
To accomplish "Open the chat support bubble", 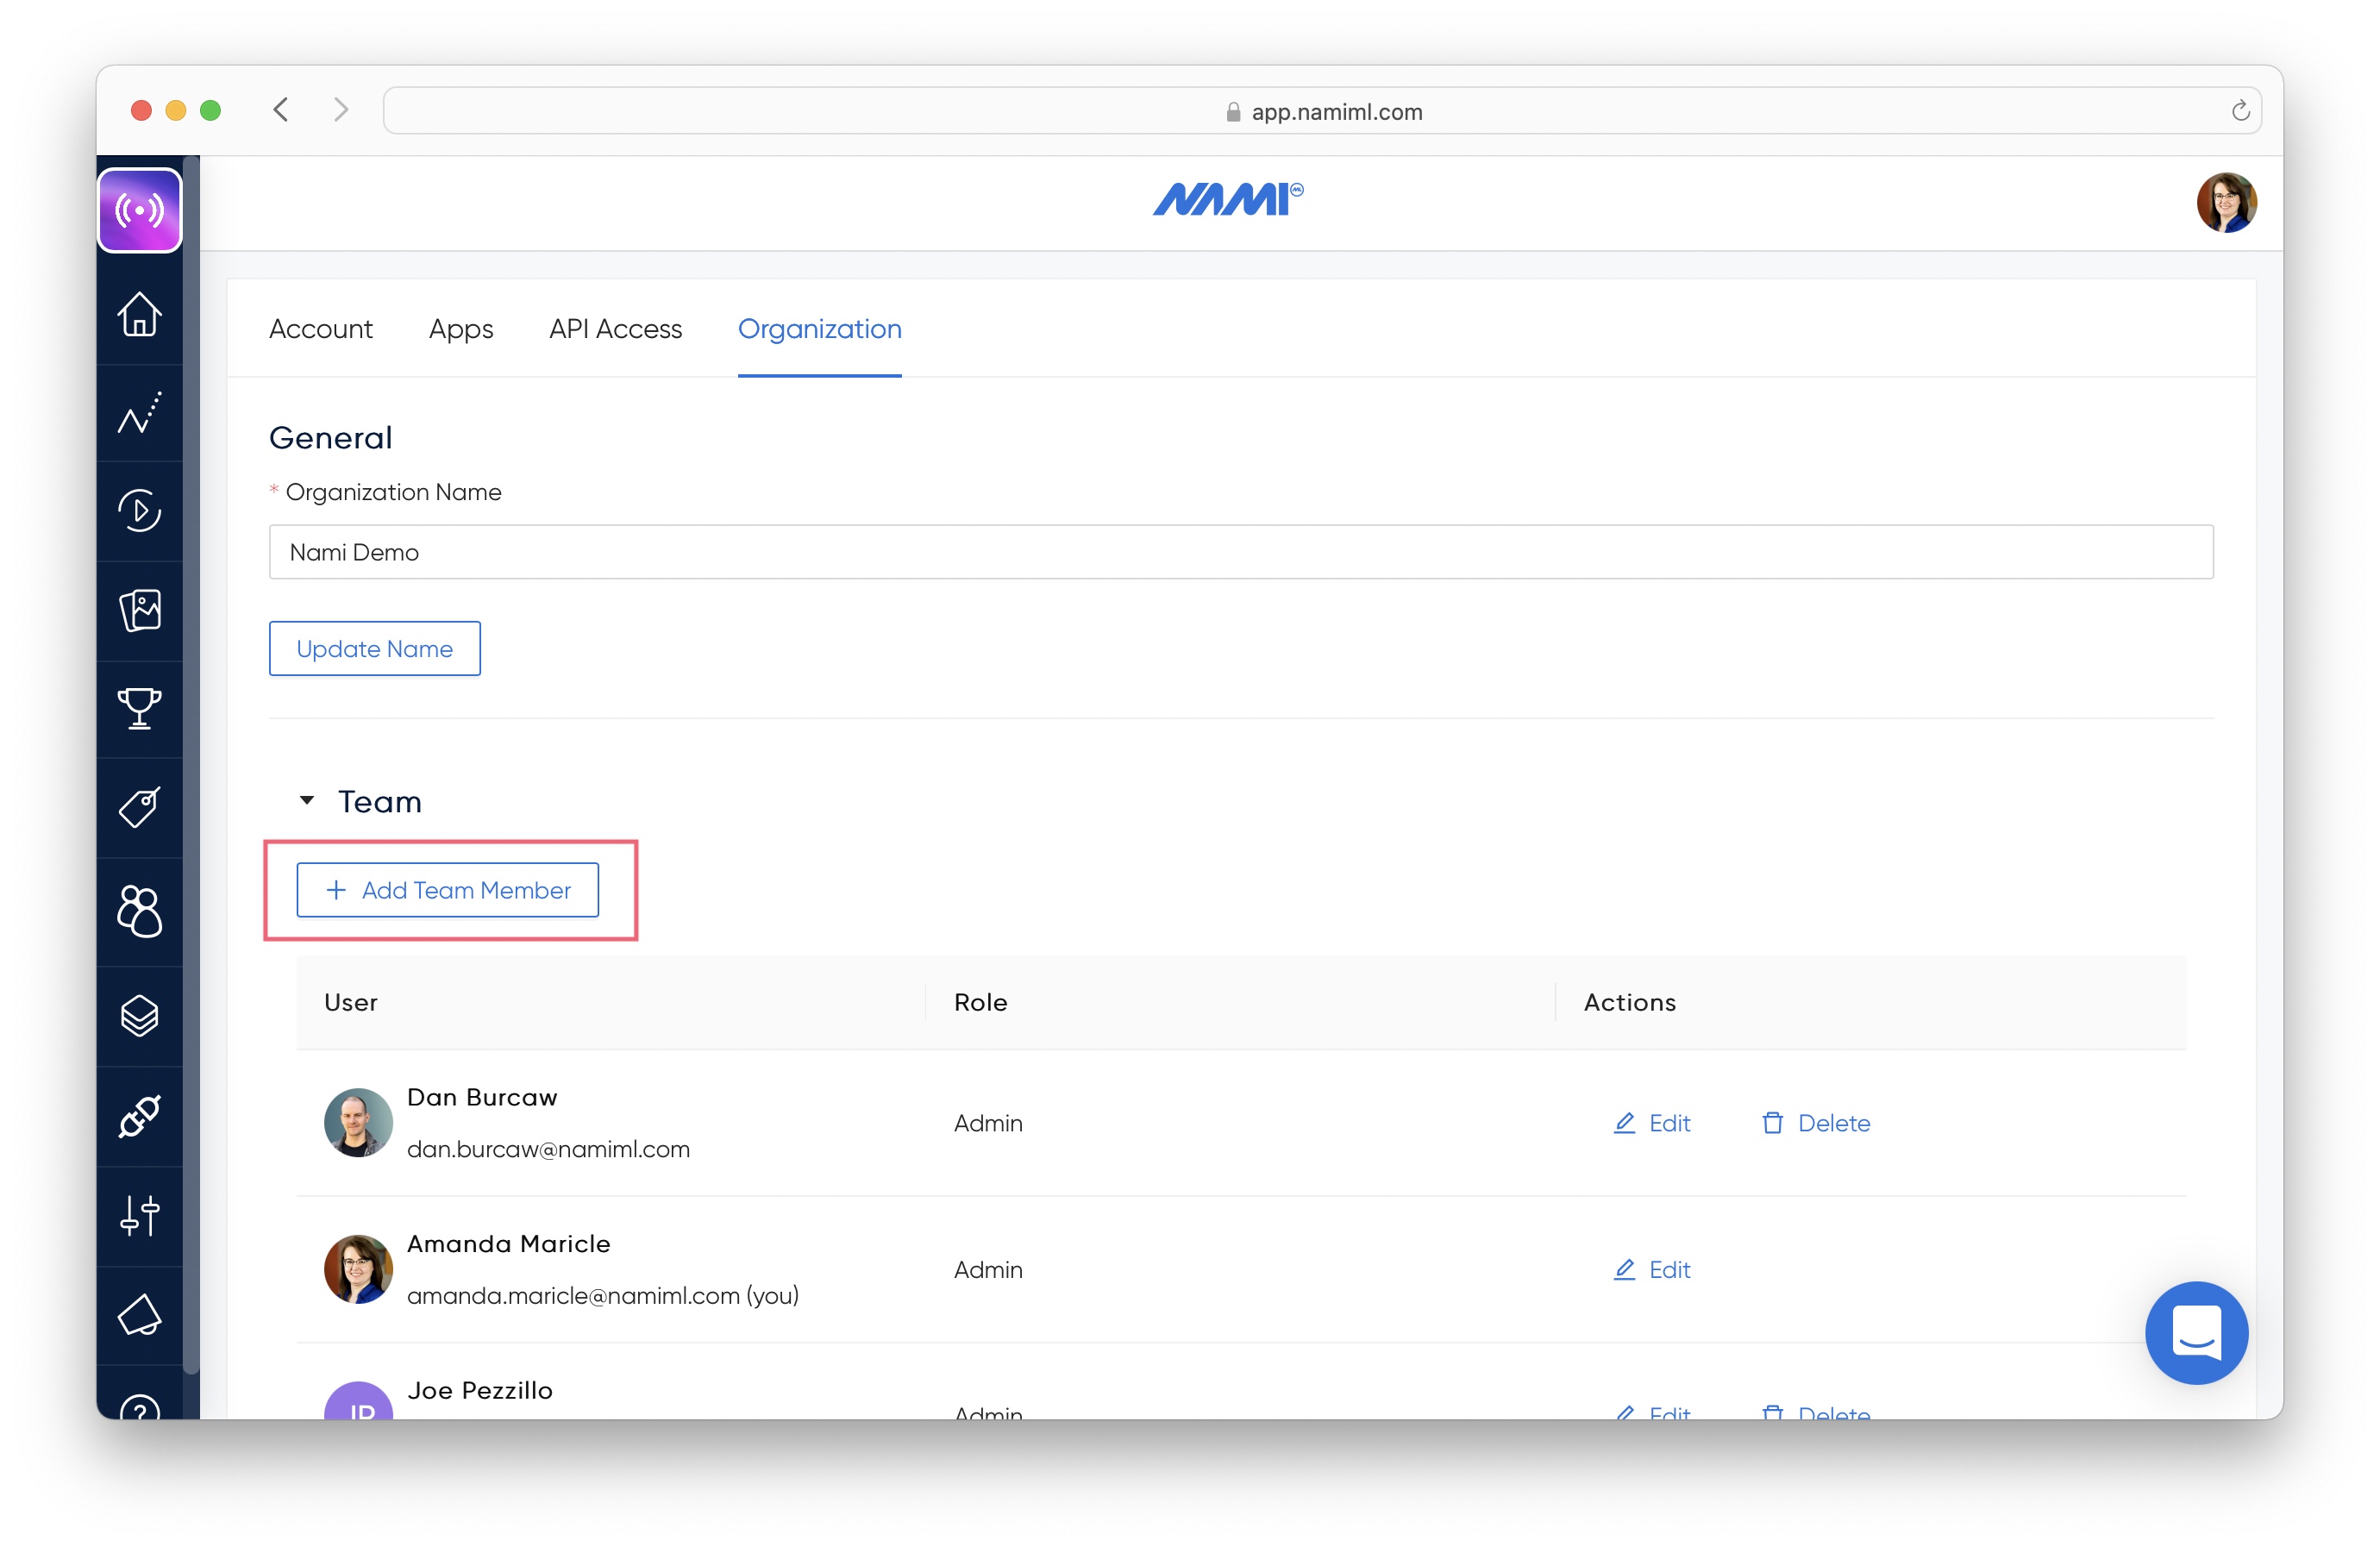I will click(2195, 1332).
